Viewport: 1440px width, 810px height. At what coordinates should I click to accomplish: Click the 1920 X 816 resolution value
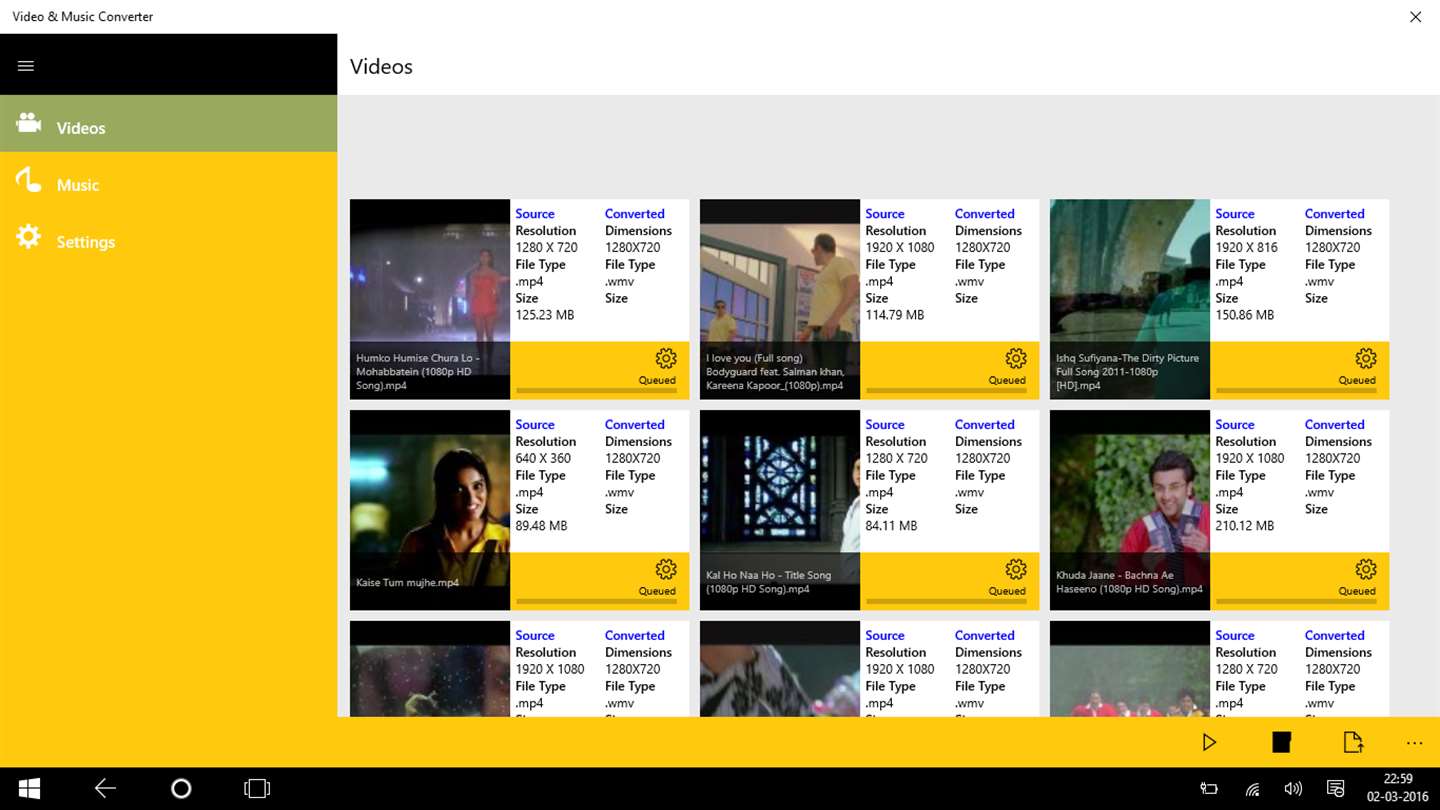tap(1246, 247)
